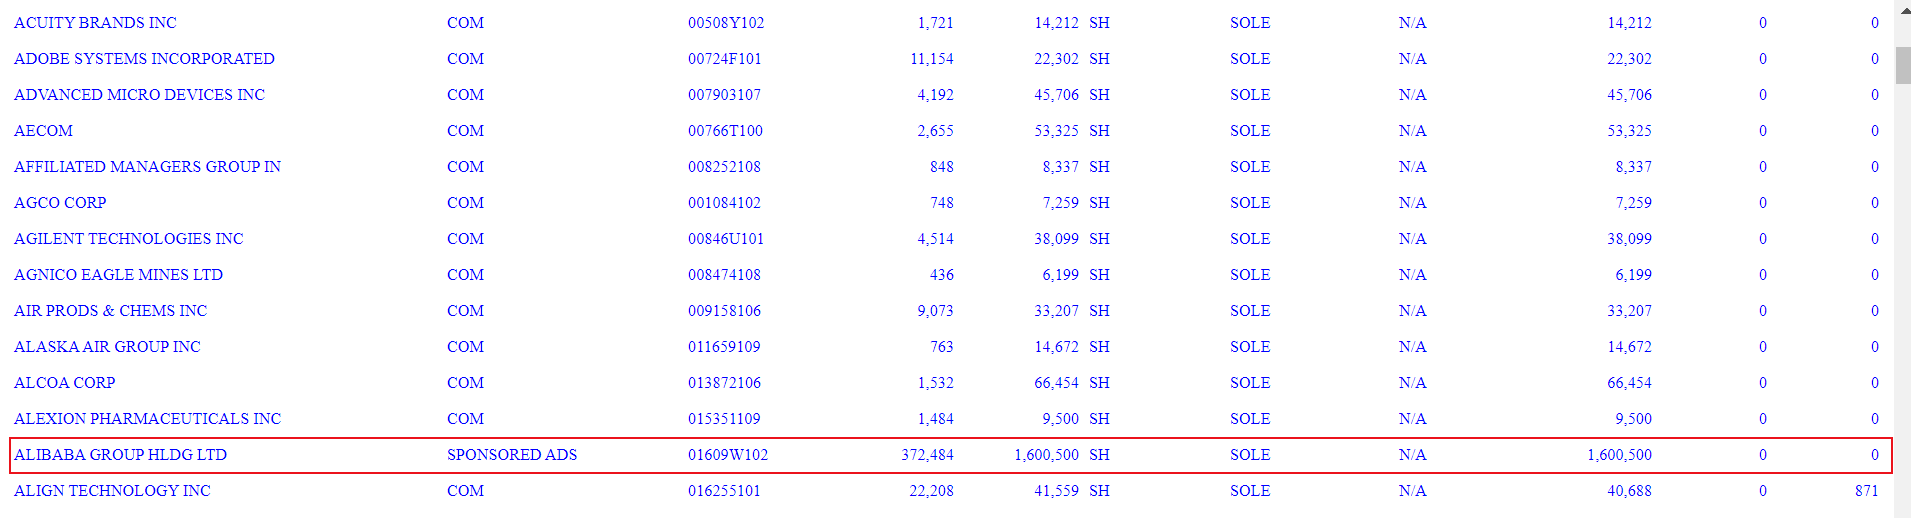1911x518 pixels.
Task: Select Alibaba CUSIP 01609W102
Action: [728, 455]
